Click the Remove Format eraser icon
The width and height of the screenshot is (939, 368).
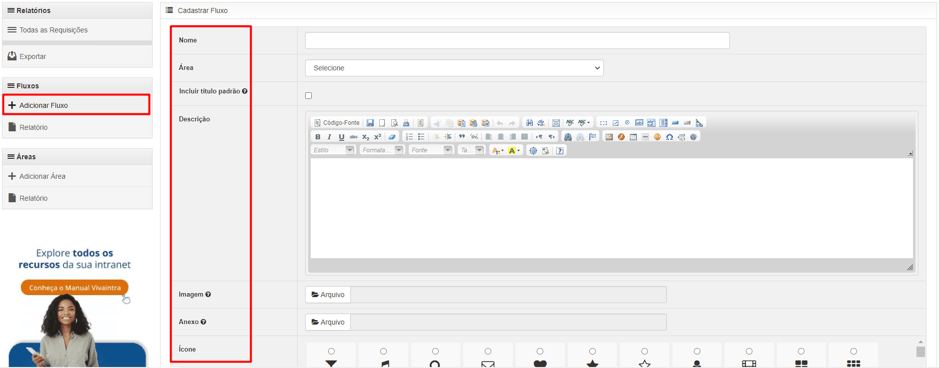coord(392,137)
